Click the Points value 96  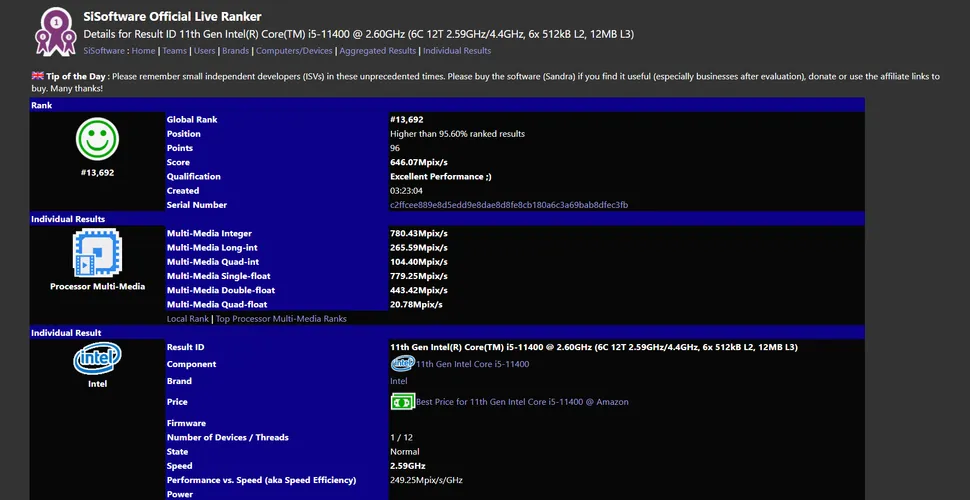(x=395, y=148)
